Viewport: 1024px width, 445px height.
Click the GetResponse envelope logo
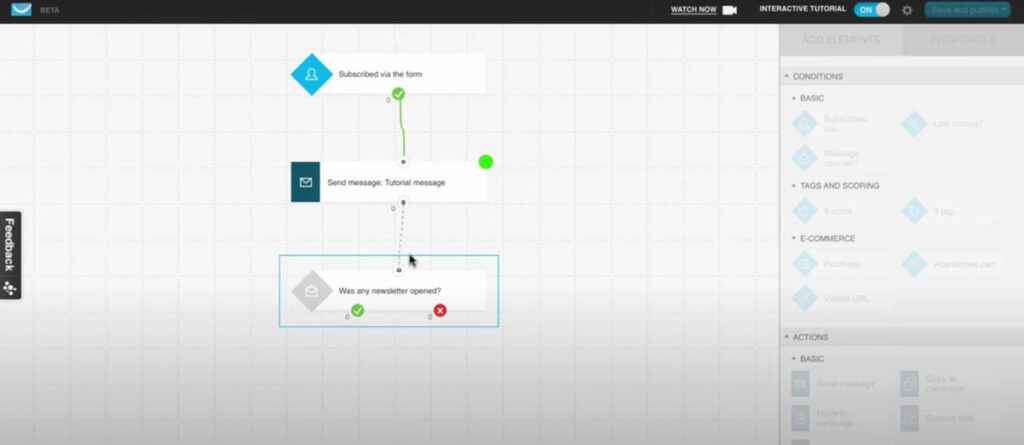click(x=22, y=9)
